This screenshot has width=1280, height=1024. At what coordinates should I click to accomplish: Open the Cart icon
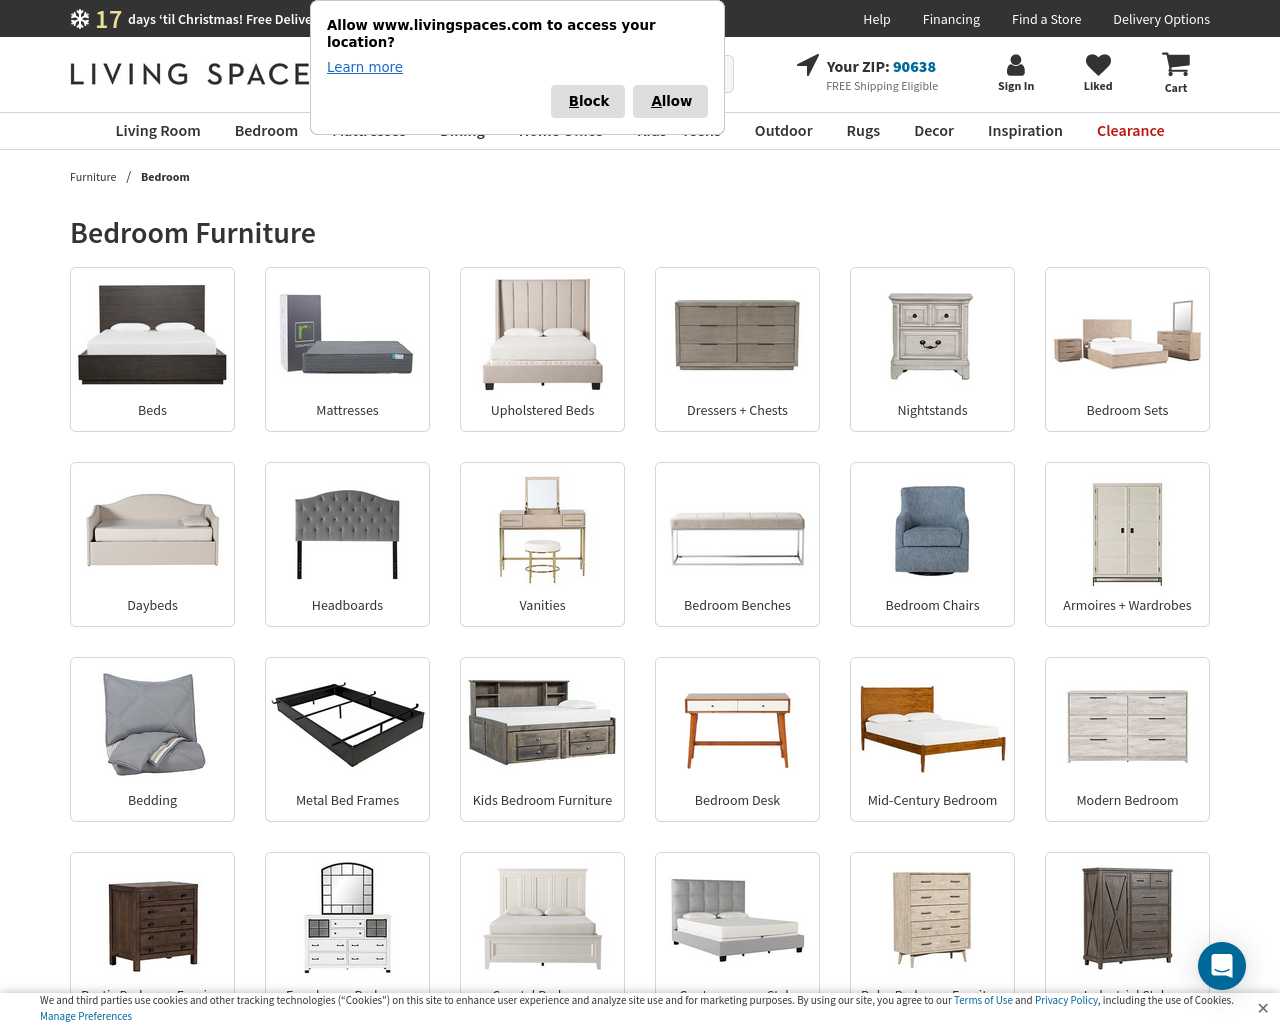[x=1175, y=66]
